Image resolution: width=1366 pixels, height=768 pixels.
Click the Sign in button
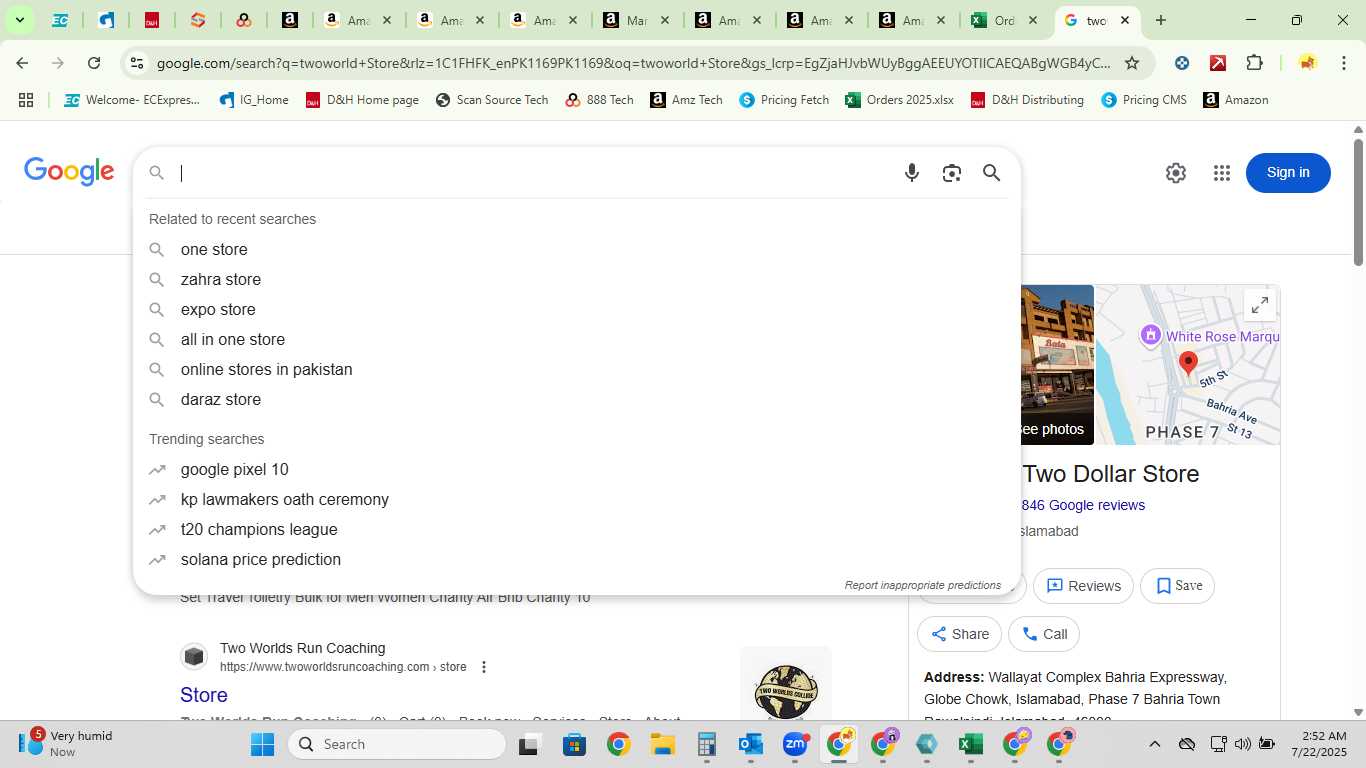click(x=1288, y=173)
